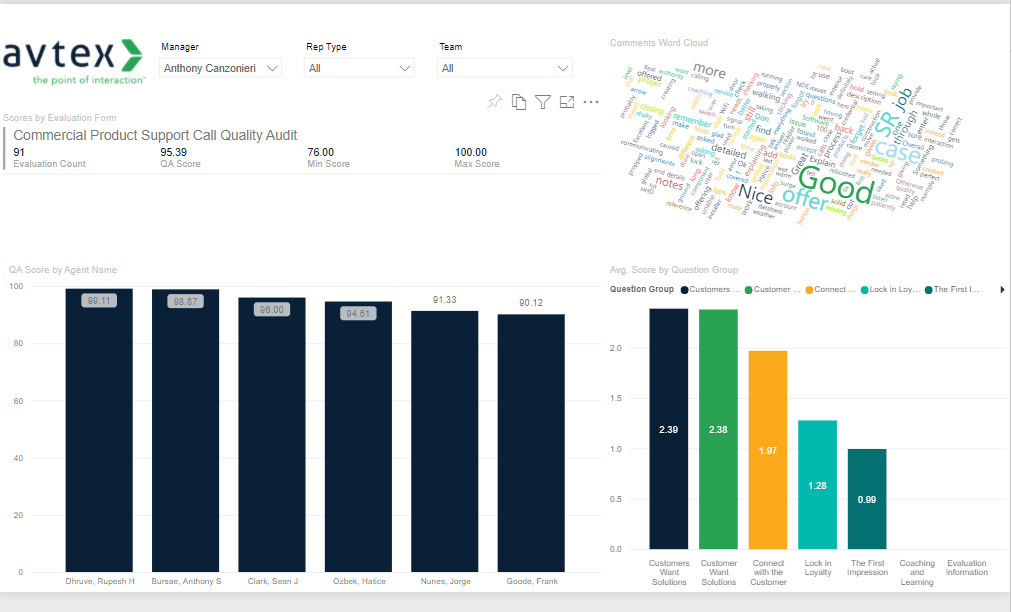Open focus mode for the visual

pos(567,101)
